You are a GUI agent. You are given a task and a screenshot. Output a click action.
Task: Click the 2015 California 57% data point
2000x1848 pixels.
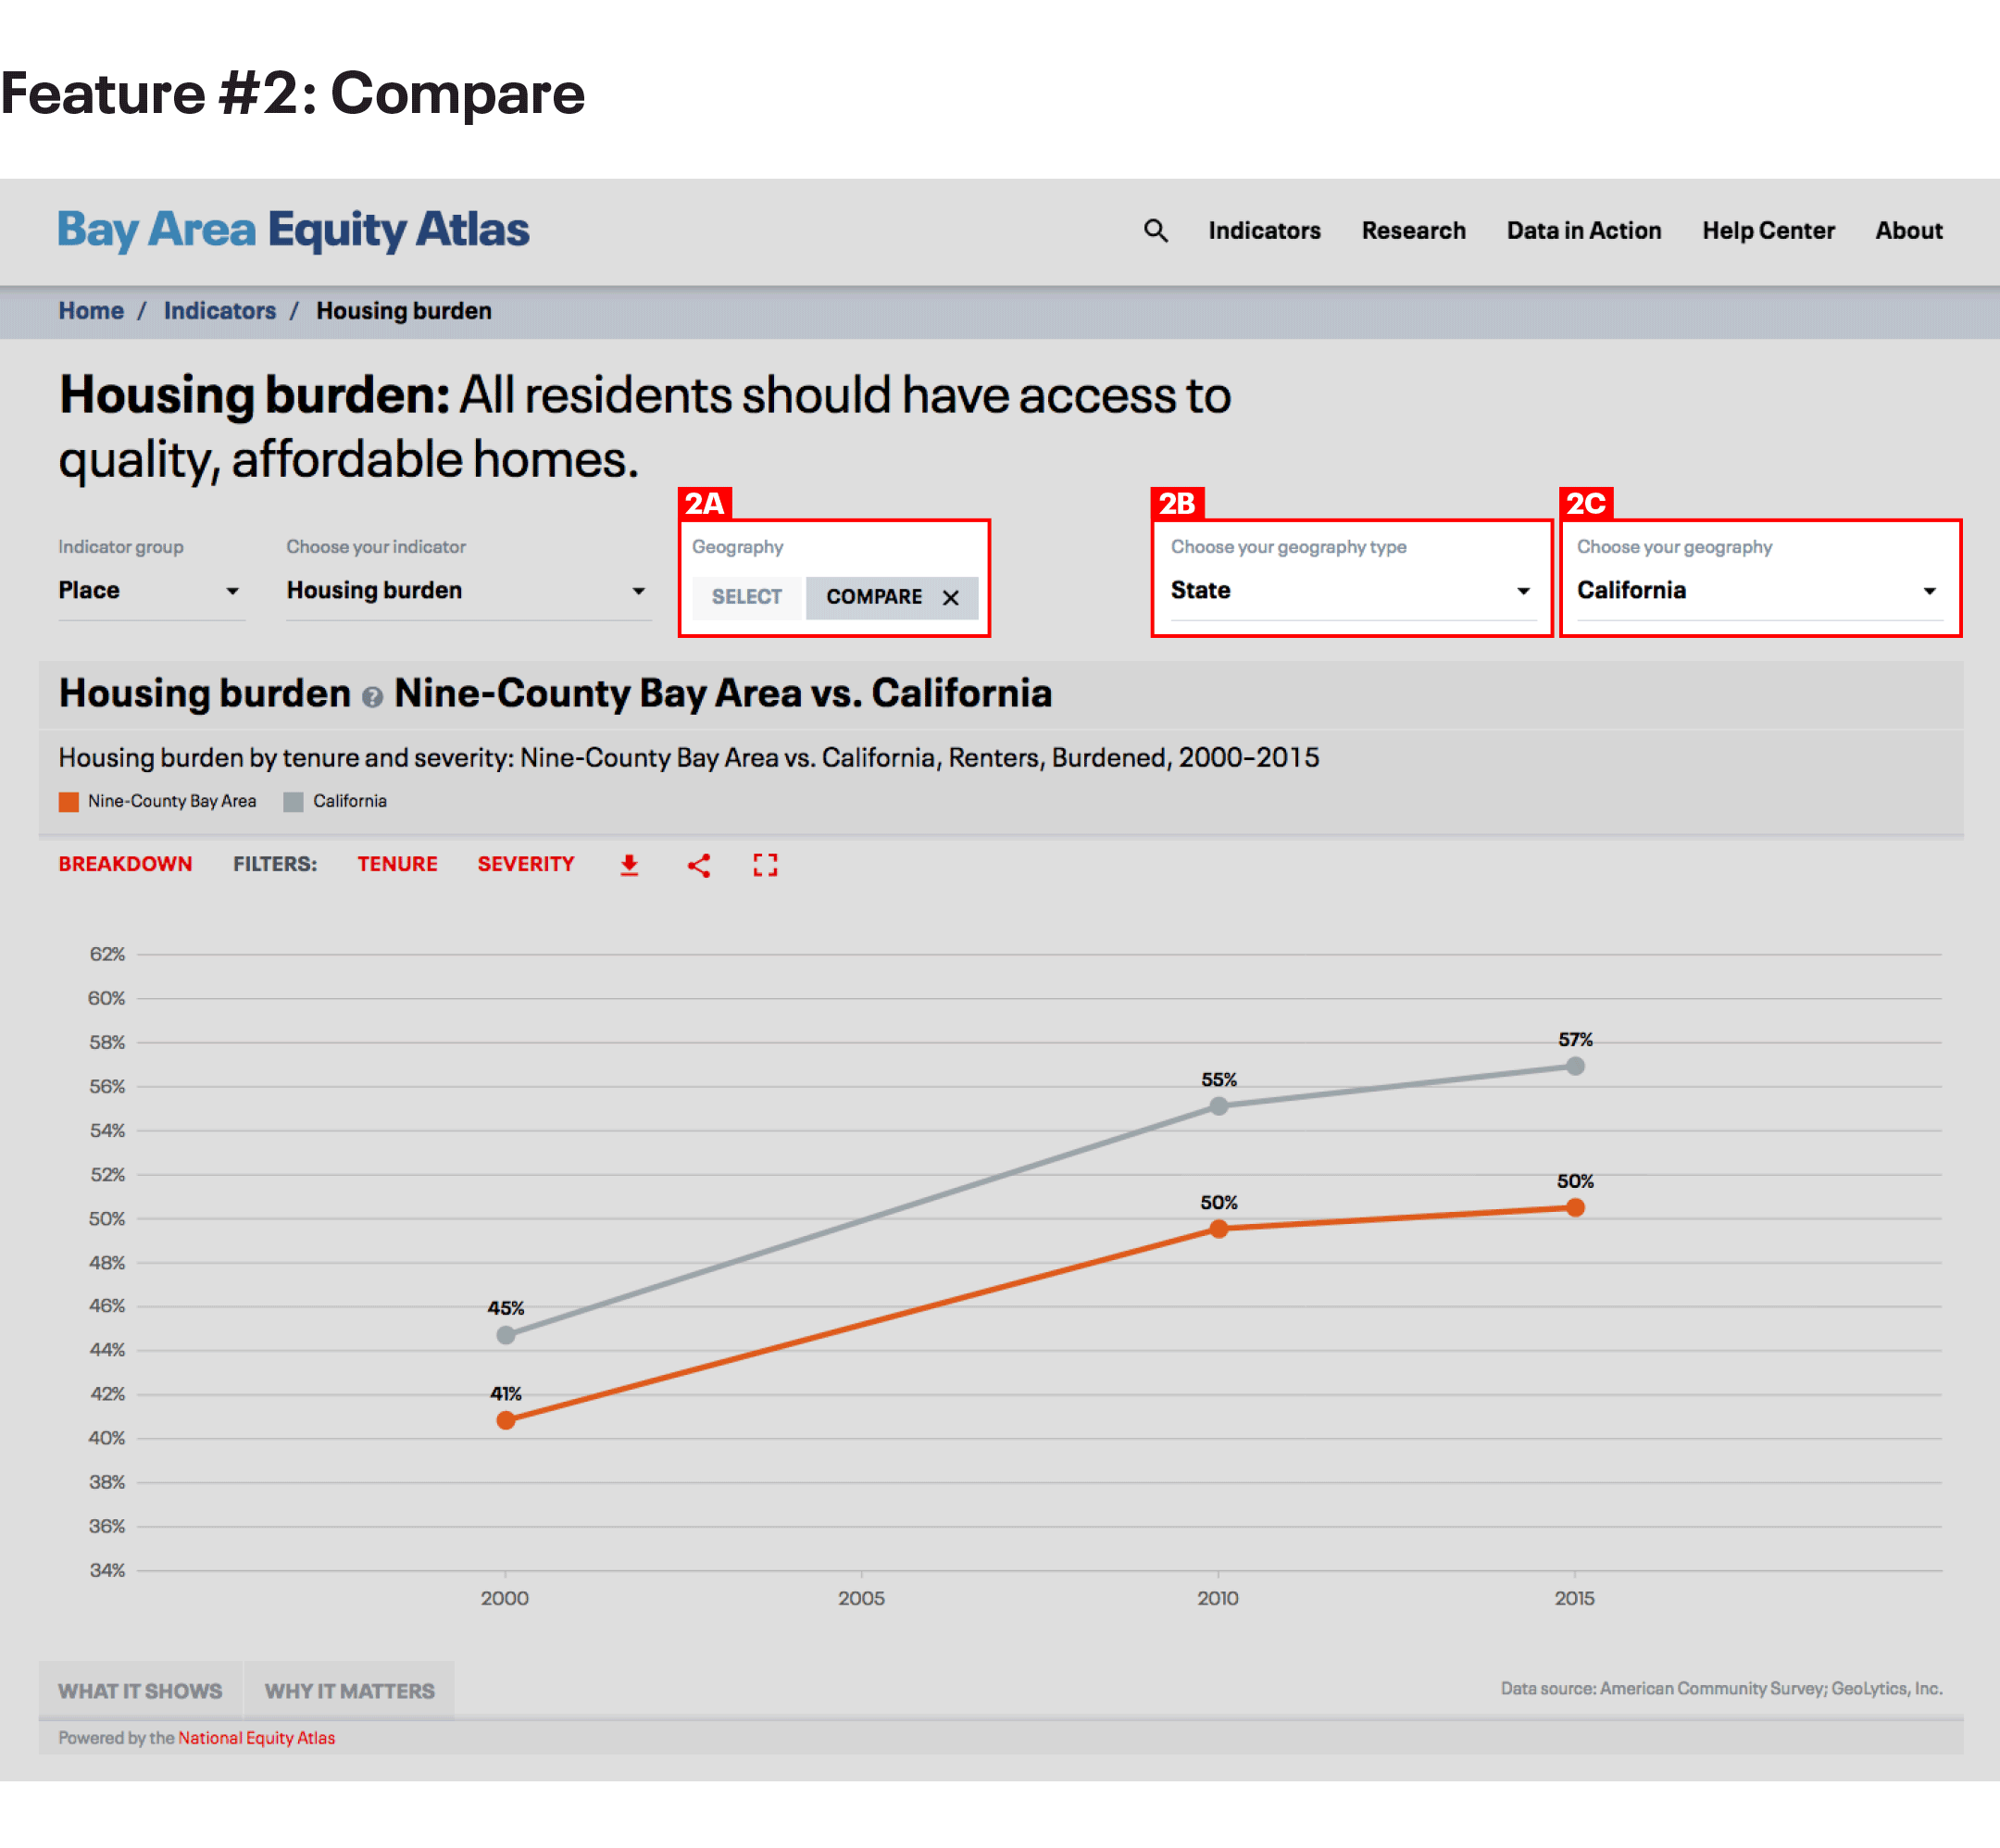pyautogui.click(x=1575, y=1066)
